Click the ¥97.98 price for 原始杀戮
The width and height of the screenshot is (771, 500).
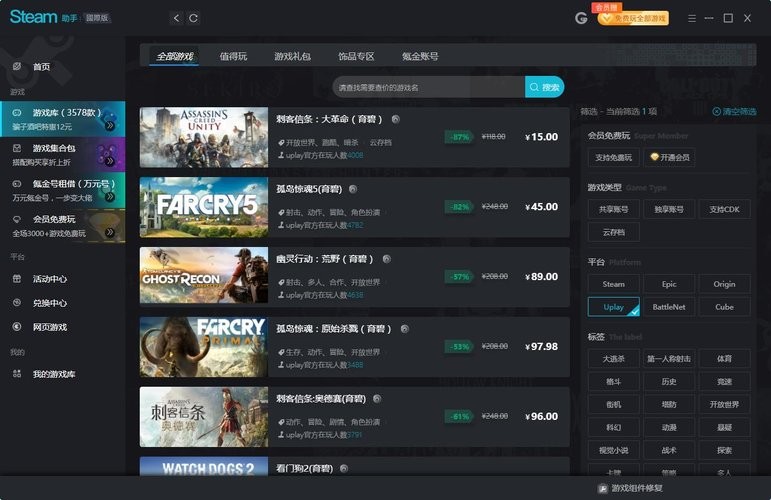(541, 347)
